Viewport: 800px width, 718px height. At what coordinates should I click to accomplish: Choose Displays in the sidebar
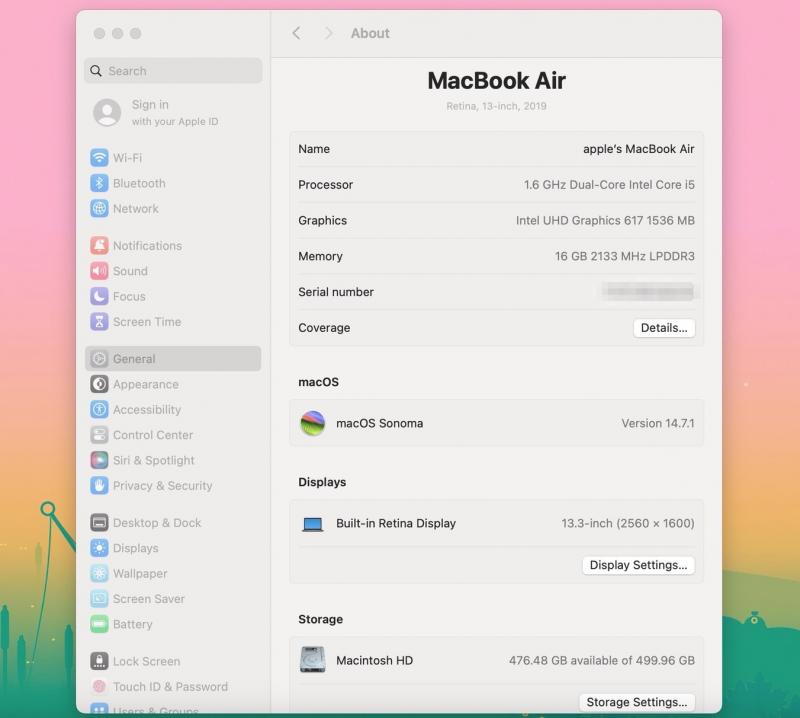pyautogui.click(x=124, y=548)
